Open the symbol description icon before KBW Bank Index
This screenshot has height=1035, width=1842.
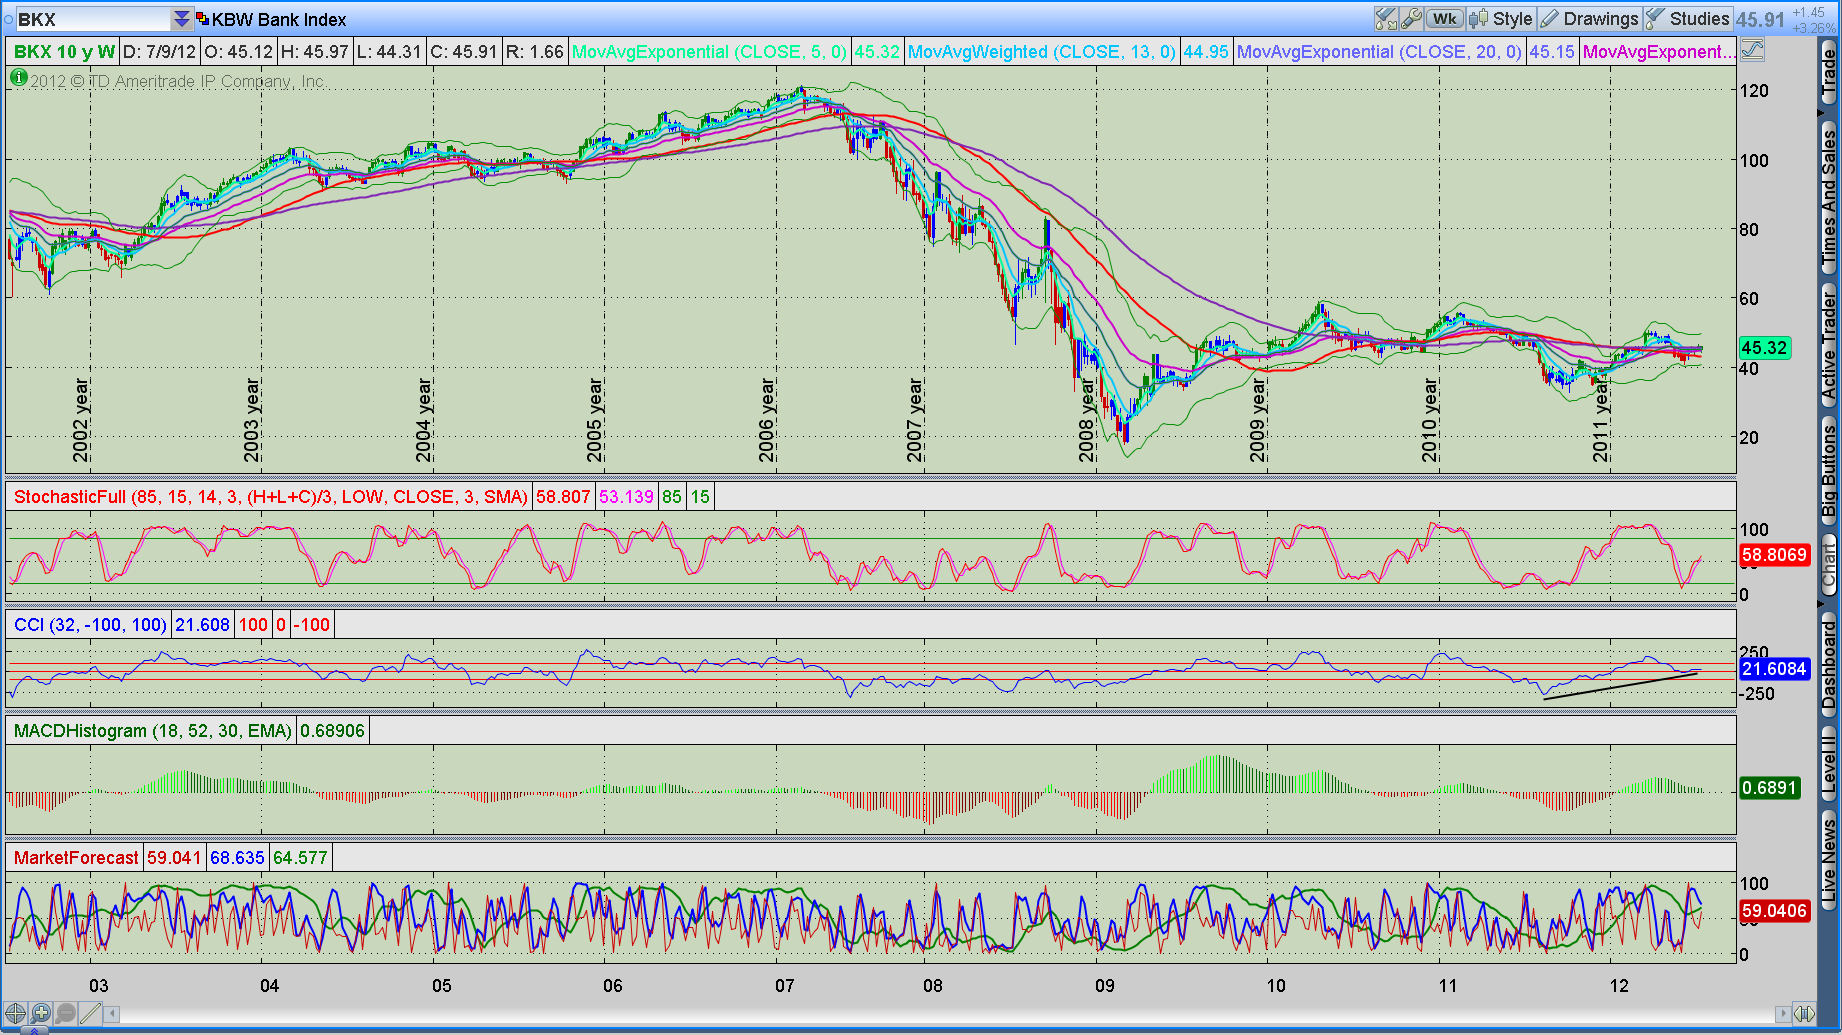point(202,19)
